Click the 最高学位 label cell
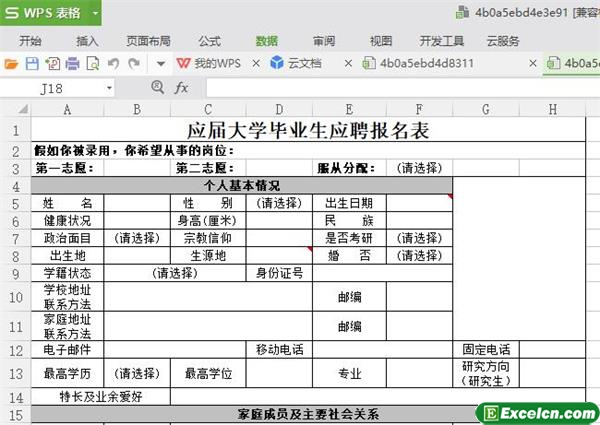The image size is (600, 425). coord(208,373)
